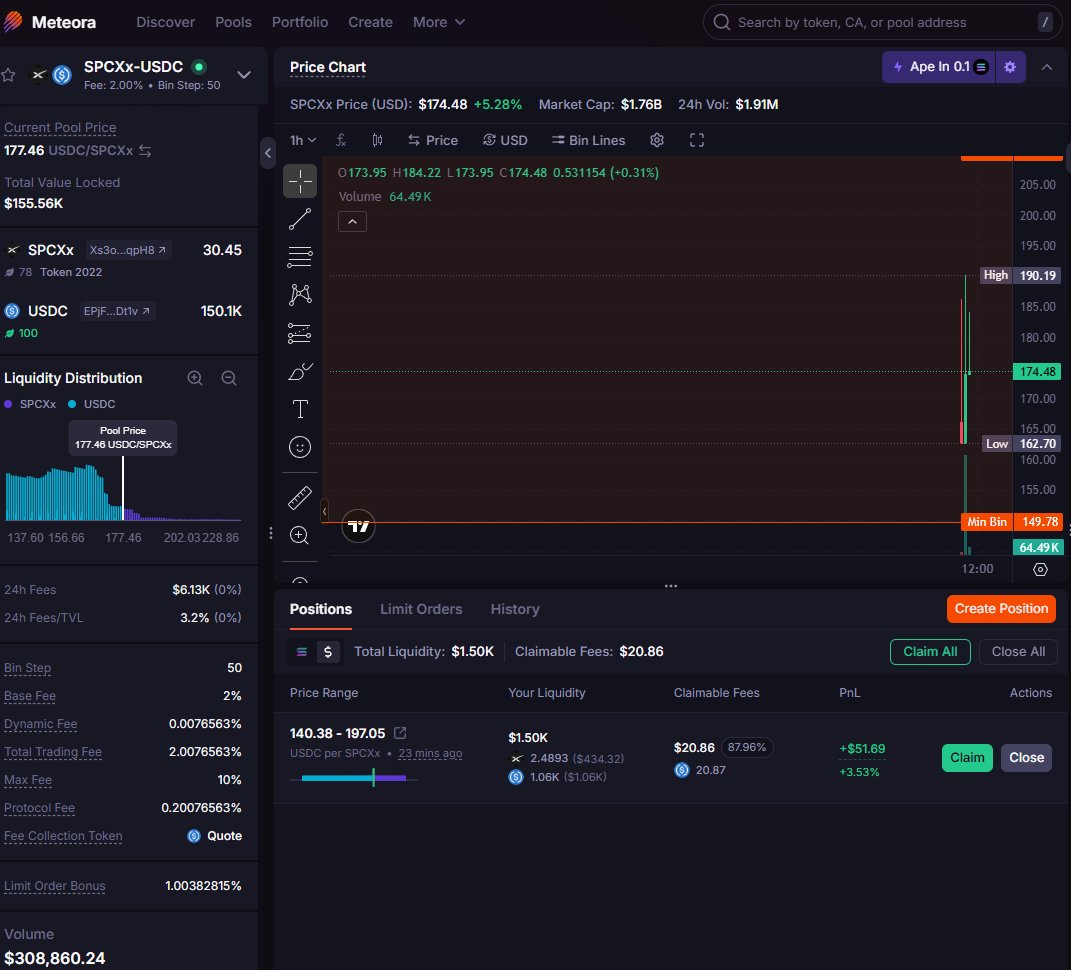
Task: Expand the More menu
Action: [x=439, y=22]
